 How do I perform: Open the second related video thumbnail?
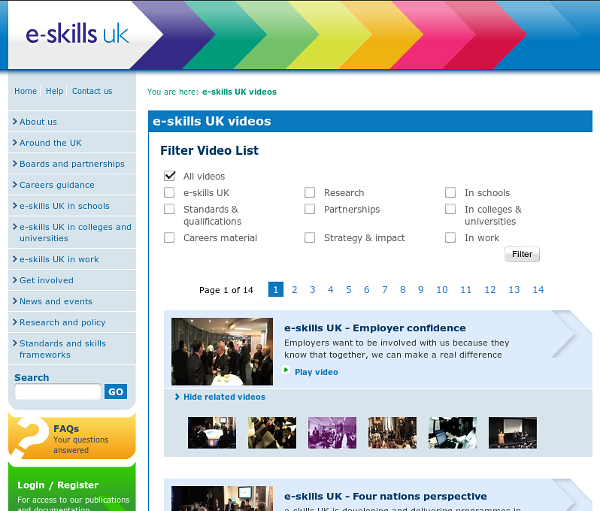(x=272, y=433)
